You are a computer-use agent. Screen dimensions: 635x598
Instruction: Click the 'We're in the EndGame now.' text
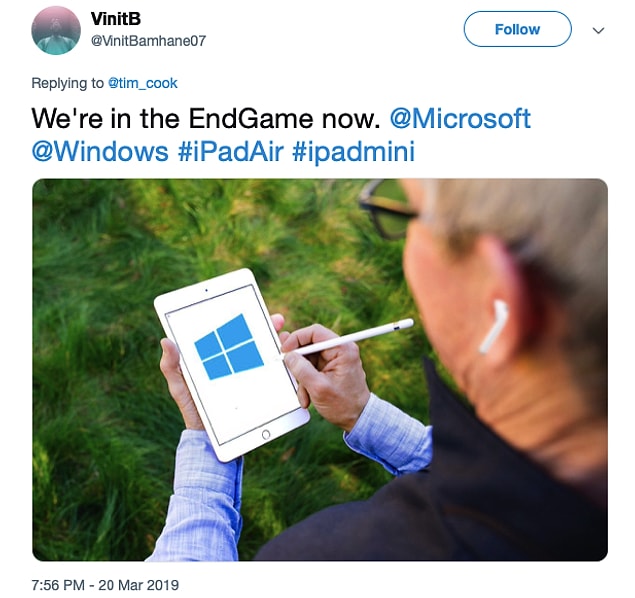(x=206, y=119)
